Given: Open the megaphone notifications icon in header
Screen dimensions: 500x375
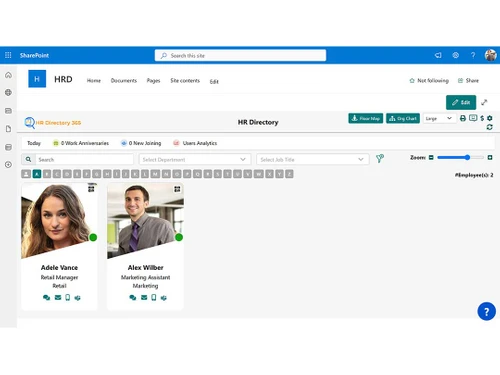Looking at the screenshot, I should (438, 55).
